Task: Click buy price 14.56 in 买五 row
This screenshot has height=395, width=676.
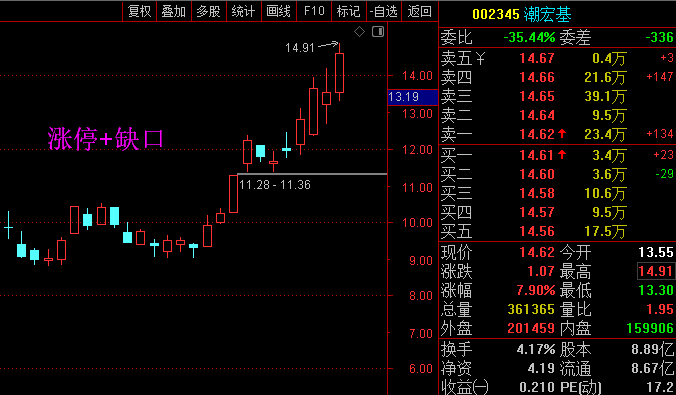Action: point(537,231)
